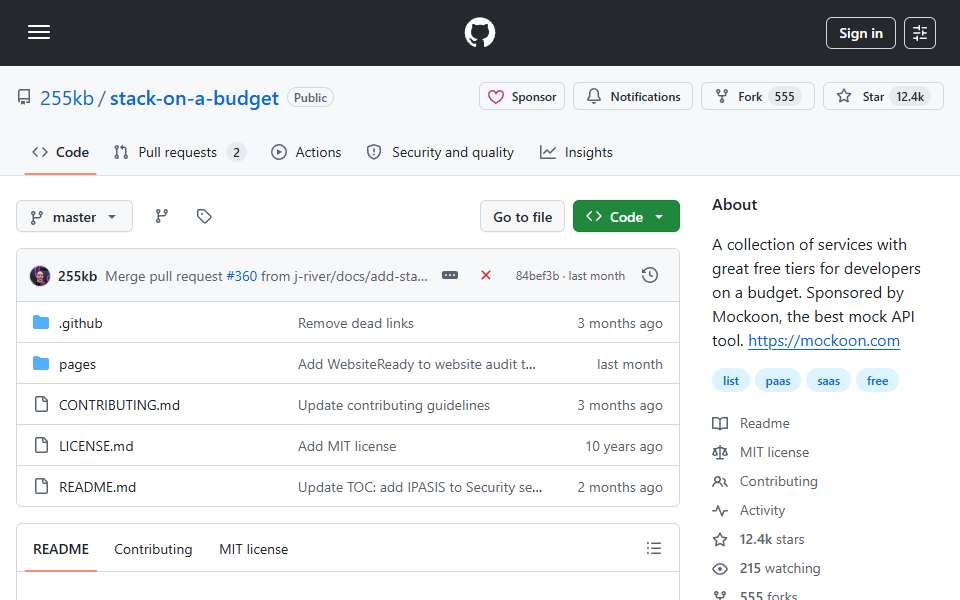Select MIT license tab in README panel
Screen dimensions: 960x600
click(x=253, y=549)
